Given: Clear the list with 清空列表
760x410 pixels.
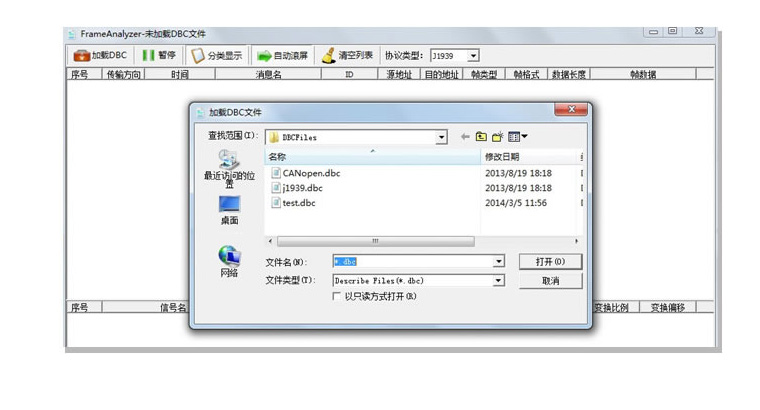Looking at the screenshot, I should 347,56.
